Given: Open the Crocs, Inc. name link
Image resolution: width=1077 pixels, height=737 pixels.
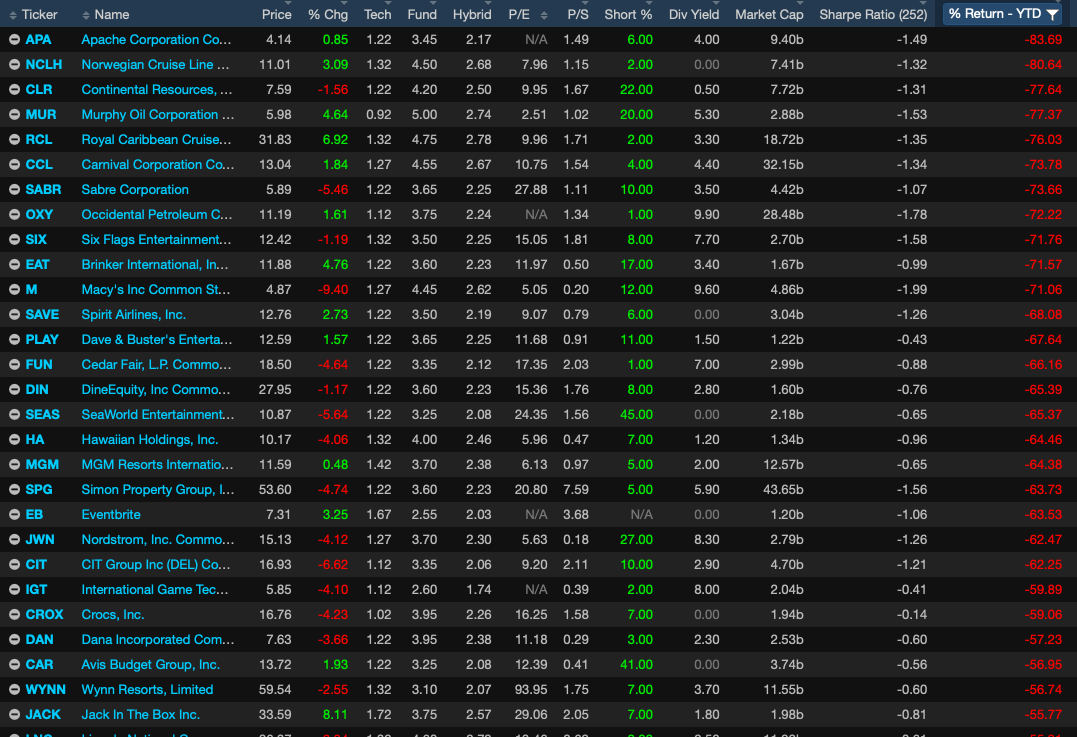Looking at the screenshot, I should tap(113, 615).
